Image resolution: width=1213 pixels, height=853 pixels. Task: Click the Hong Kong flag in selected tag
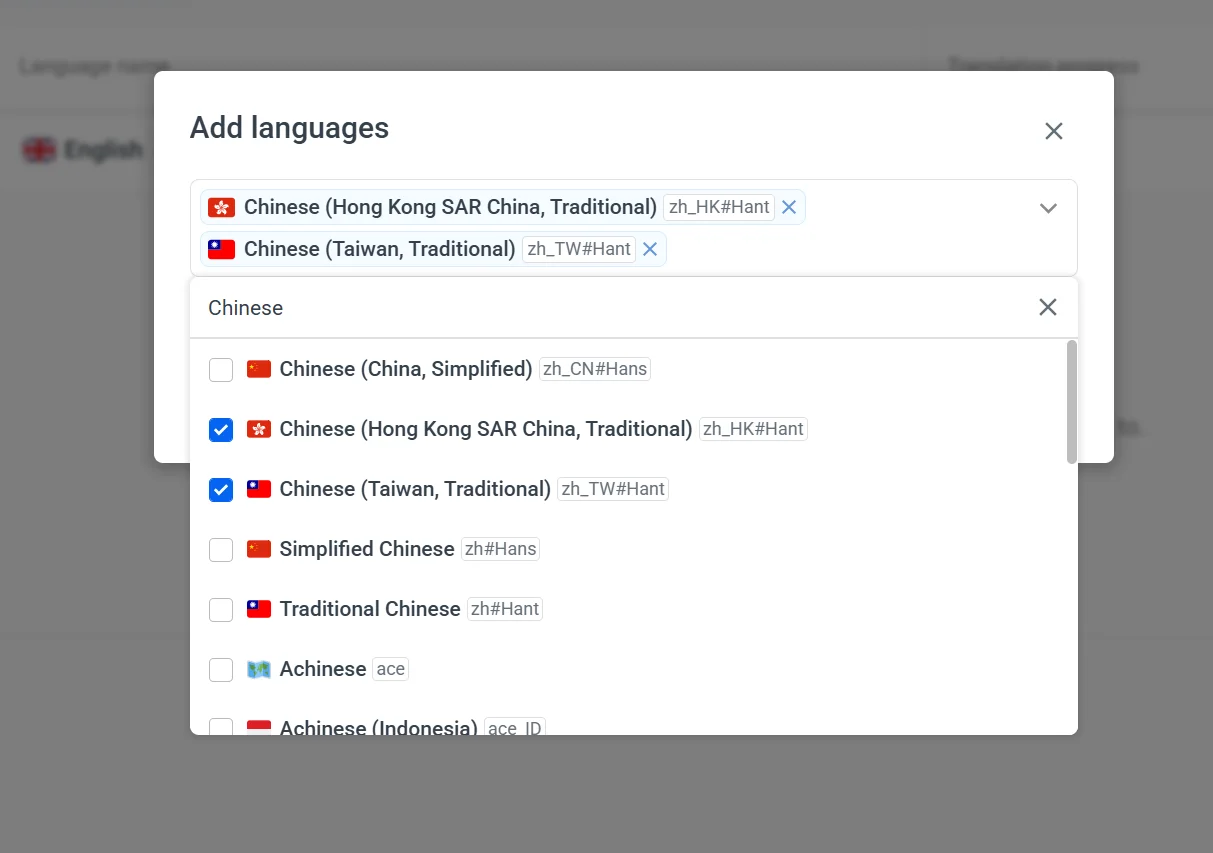pos(222,207)
